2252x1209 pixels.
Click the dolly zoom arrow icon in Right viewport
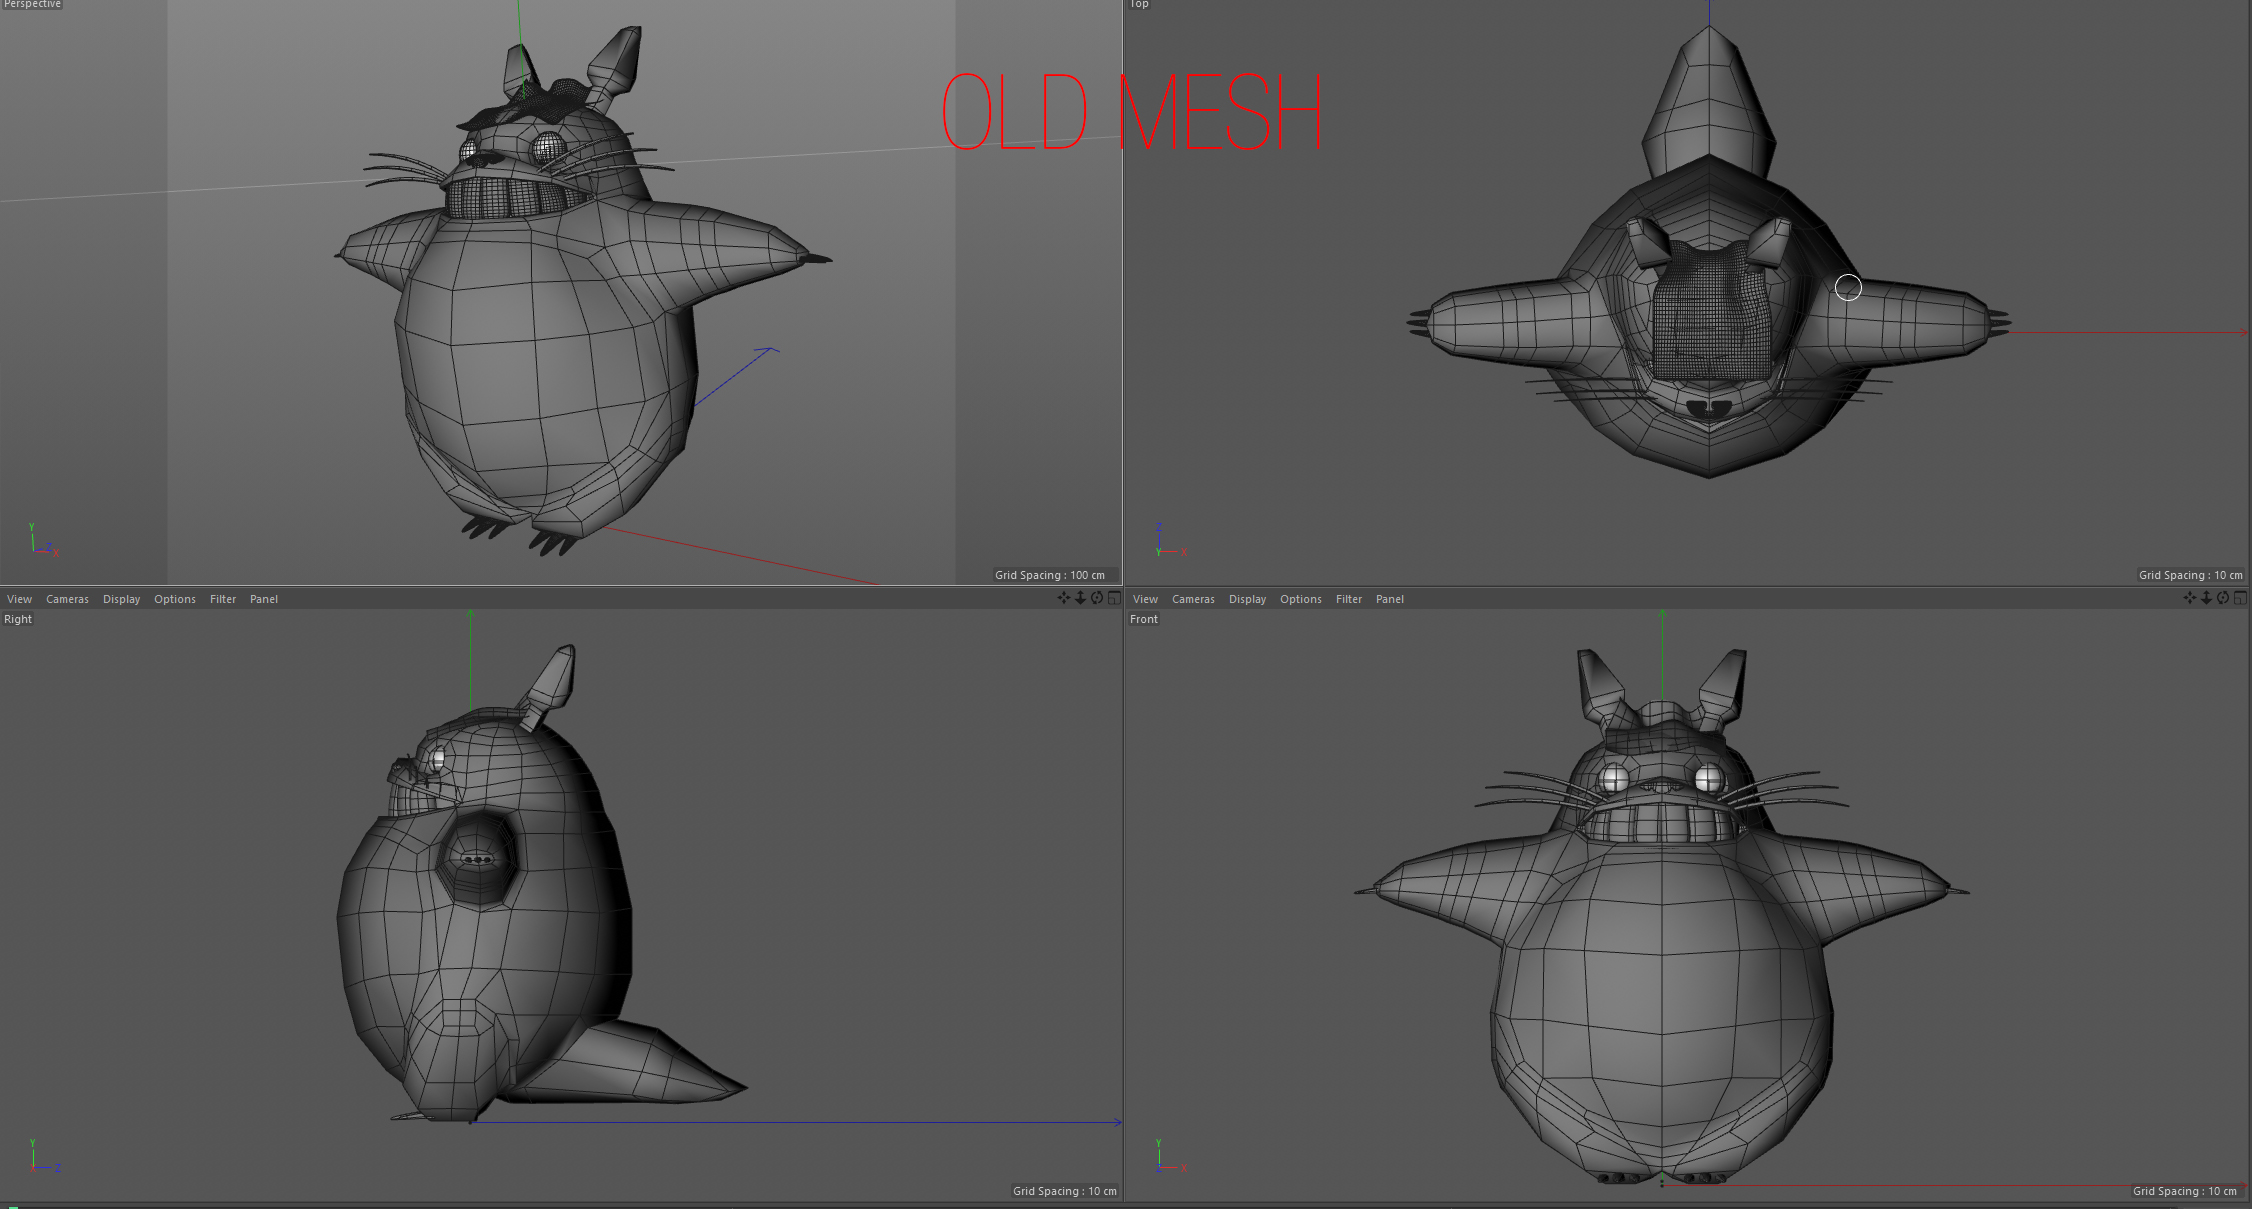[1080, 598]
